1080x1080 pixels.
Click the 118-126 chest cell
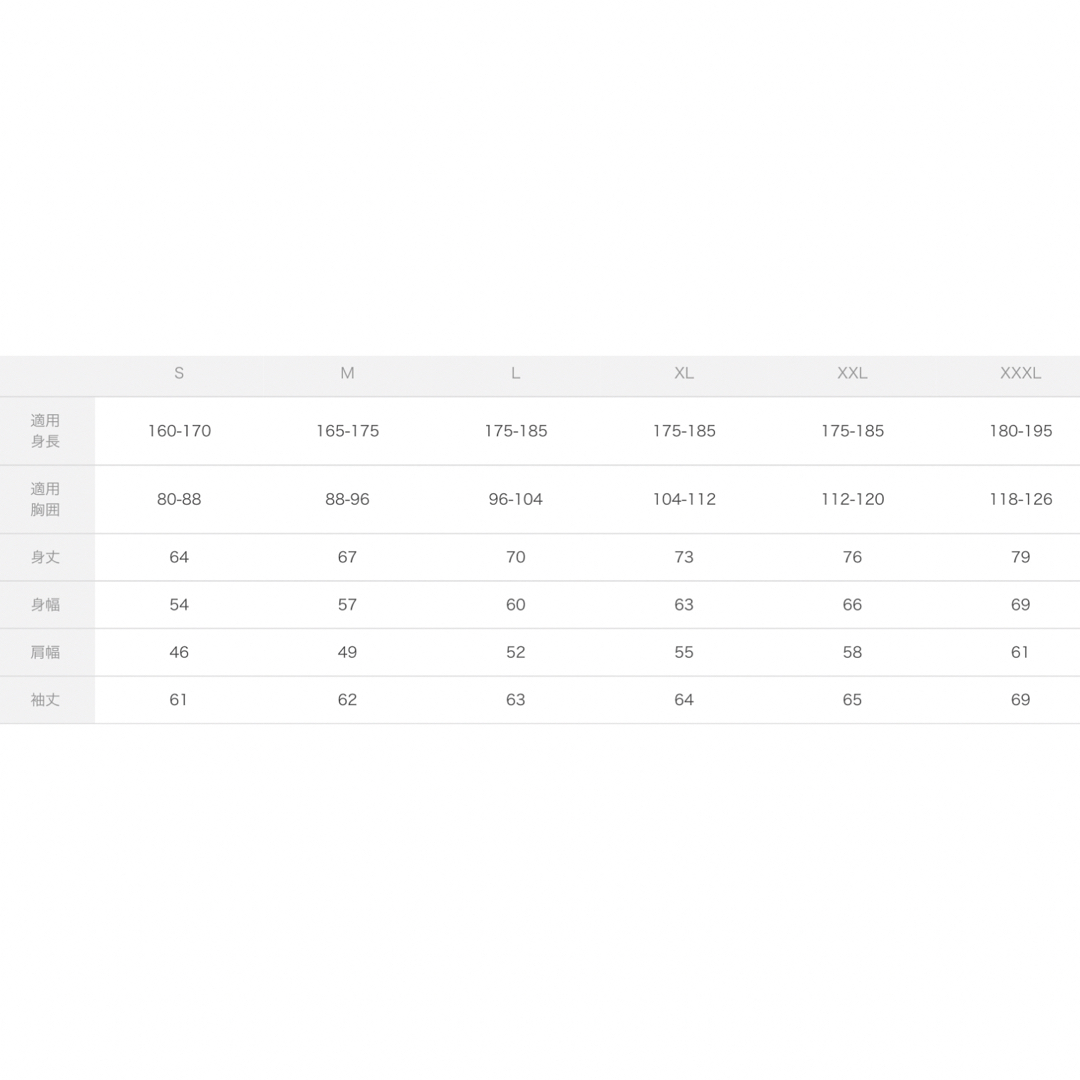coord(1021,499)
